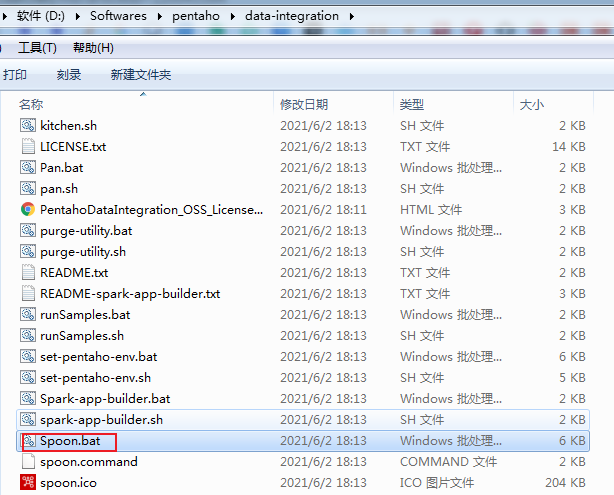Select the runSamples.sh file name
614x495 pixels.
pos(82,336)
